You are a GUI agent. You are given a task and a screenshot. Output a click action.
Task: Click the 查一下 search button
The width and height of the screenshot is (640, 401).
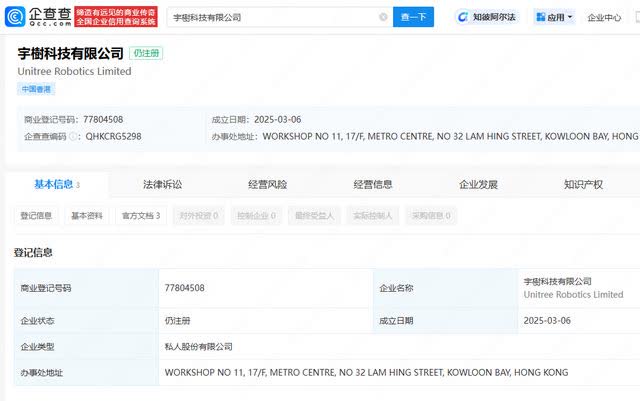tap(413, 17)
